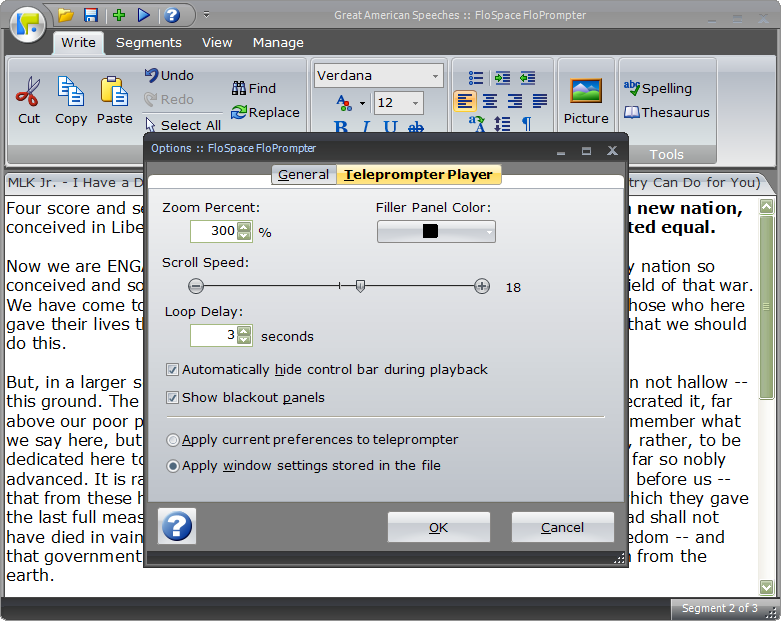Click the scrollbar down arrow in document
The width and height of the screenshot is (781, 621).
767,587
